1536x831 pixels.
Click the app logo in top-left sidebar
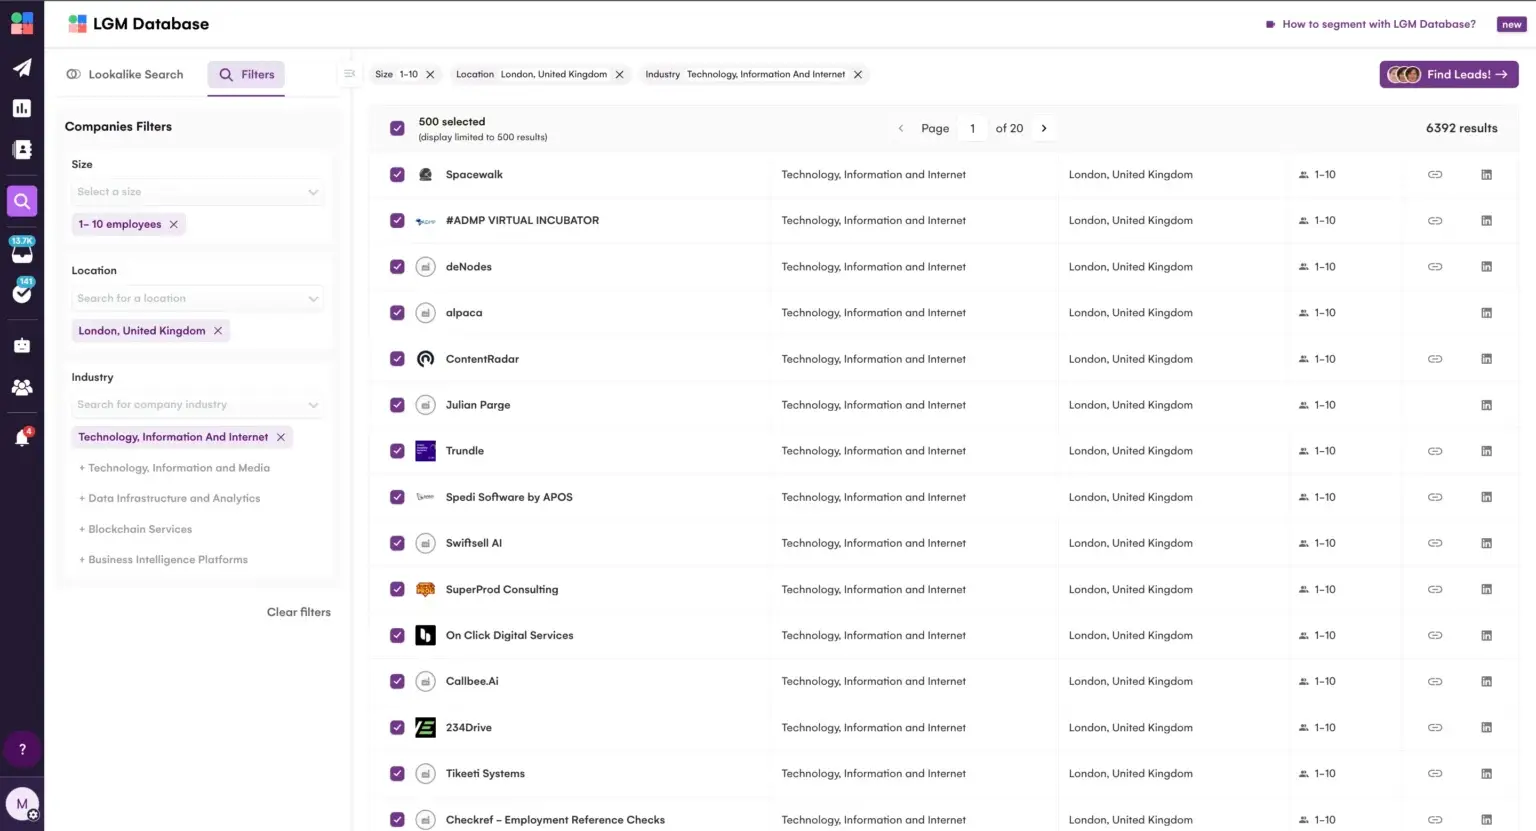click(22, 23)
